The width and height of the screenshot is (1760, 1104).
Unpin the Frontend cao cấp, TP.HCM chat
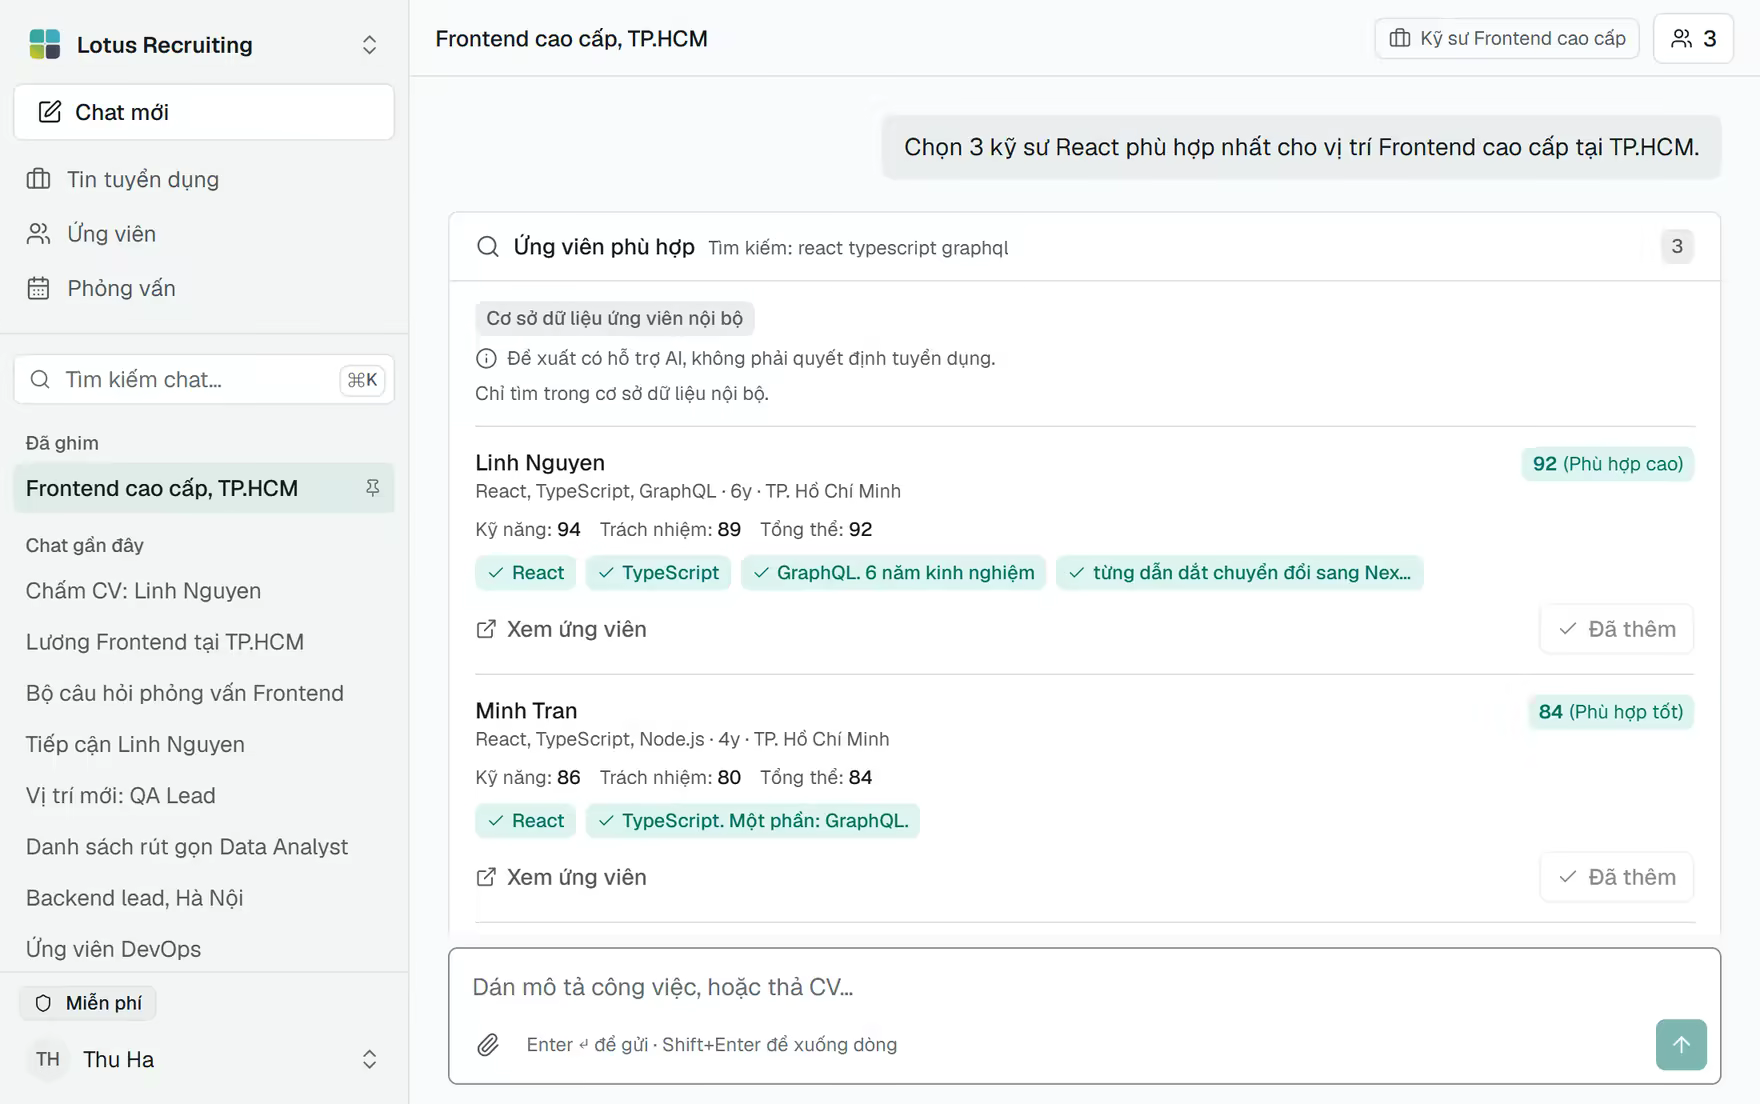pos(372,488)
